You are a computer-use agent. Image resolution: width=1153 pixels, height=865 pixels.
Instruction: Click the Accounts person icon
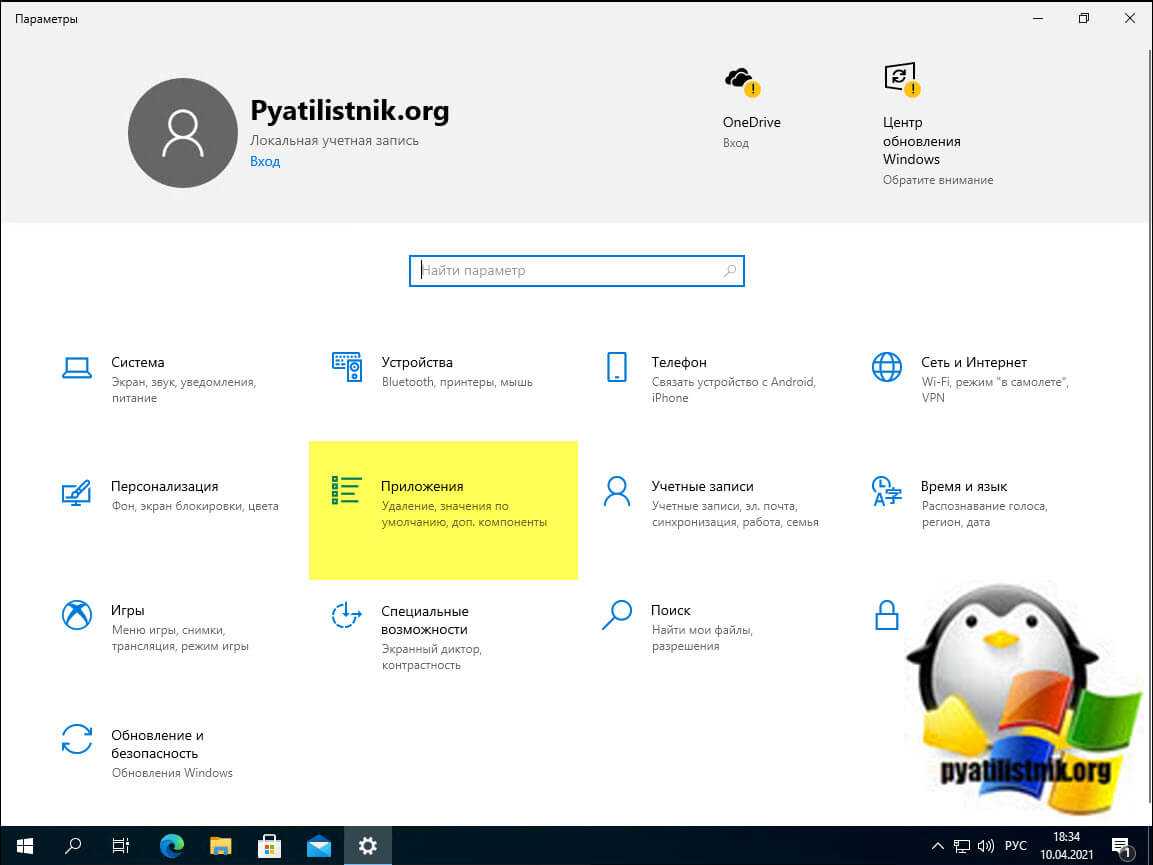[617, 491]
